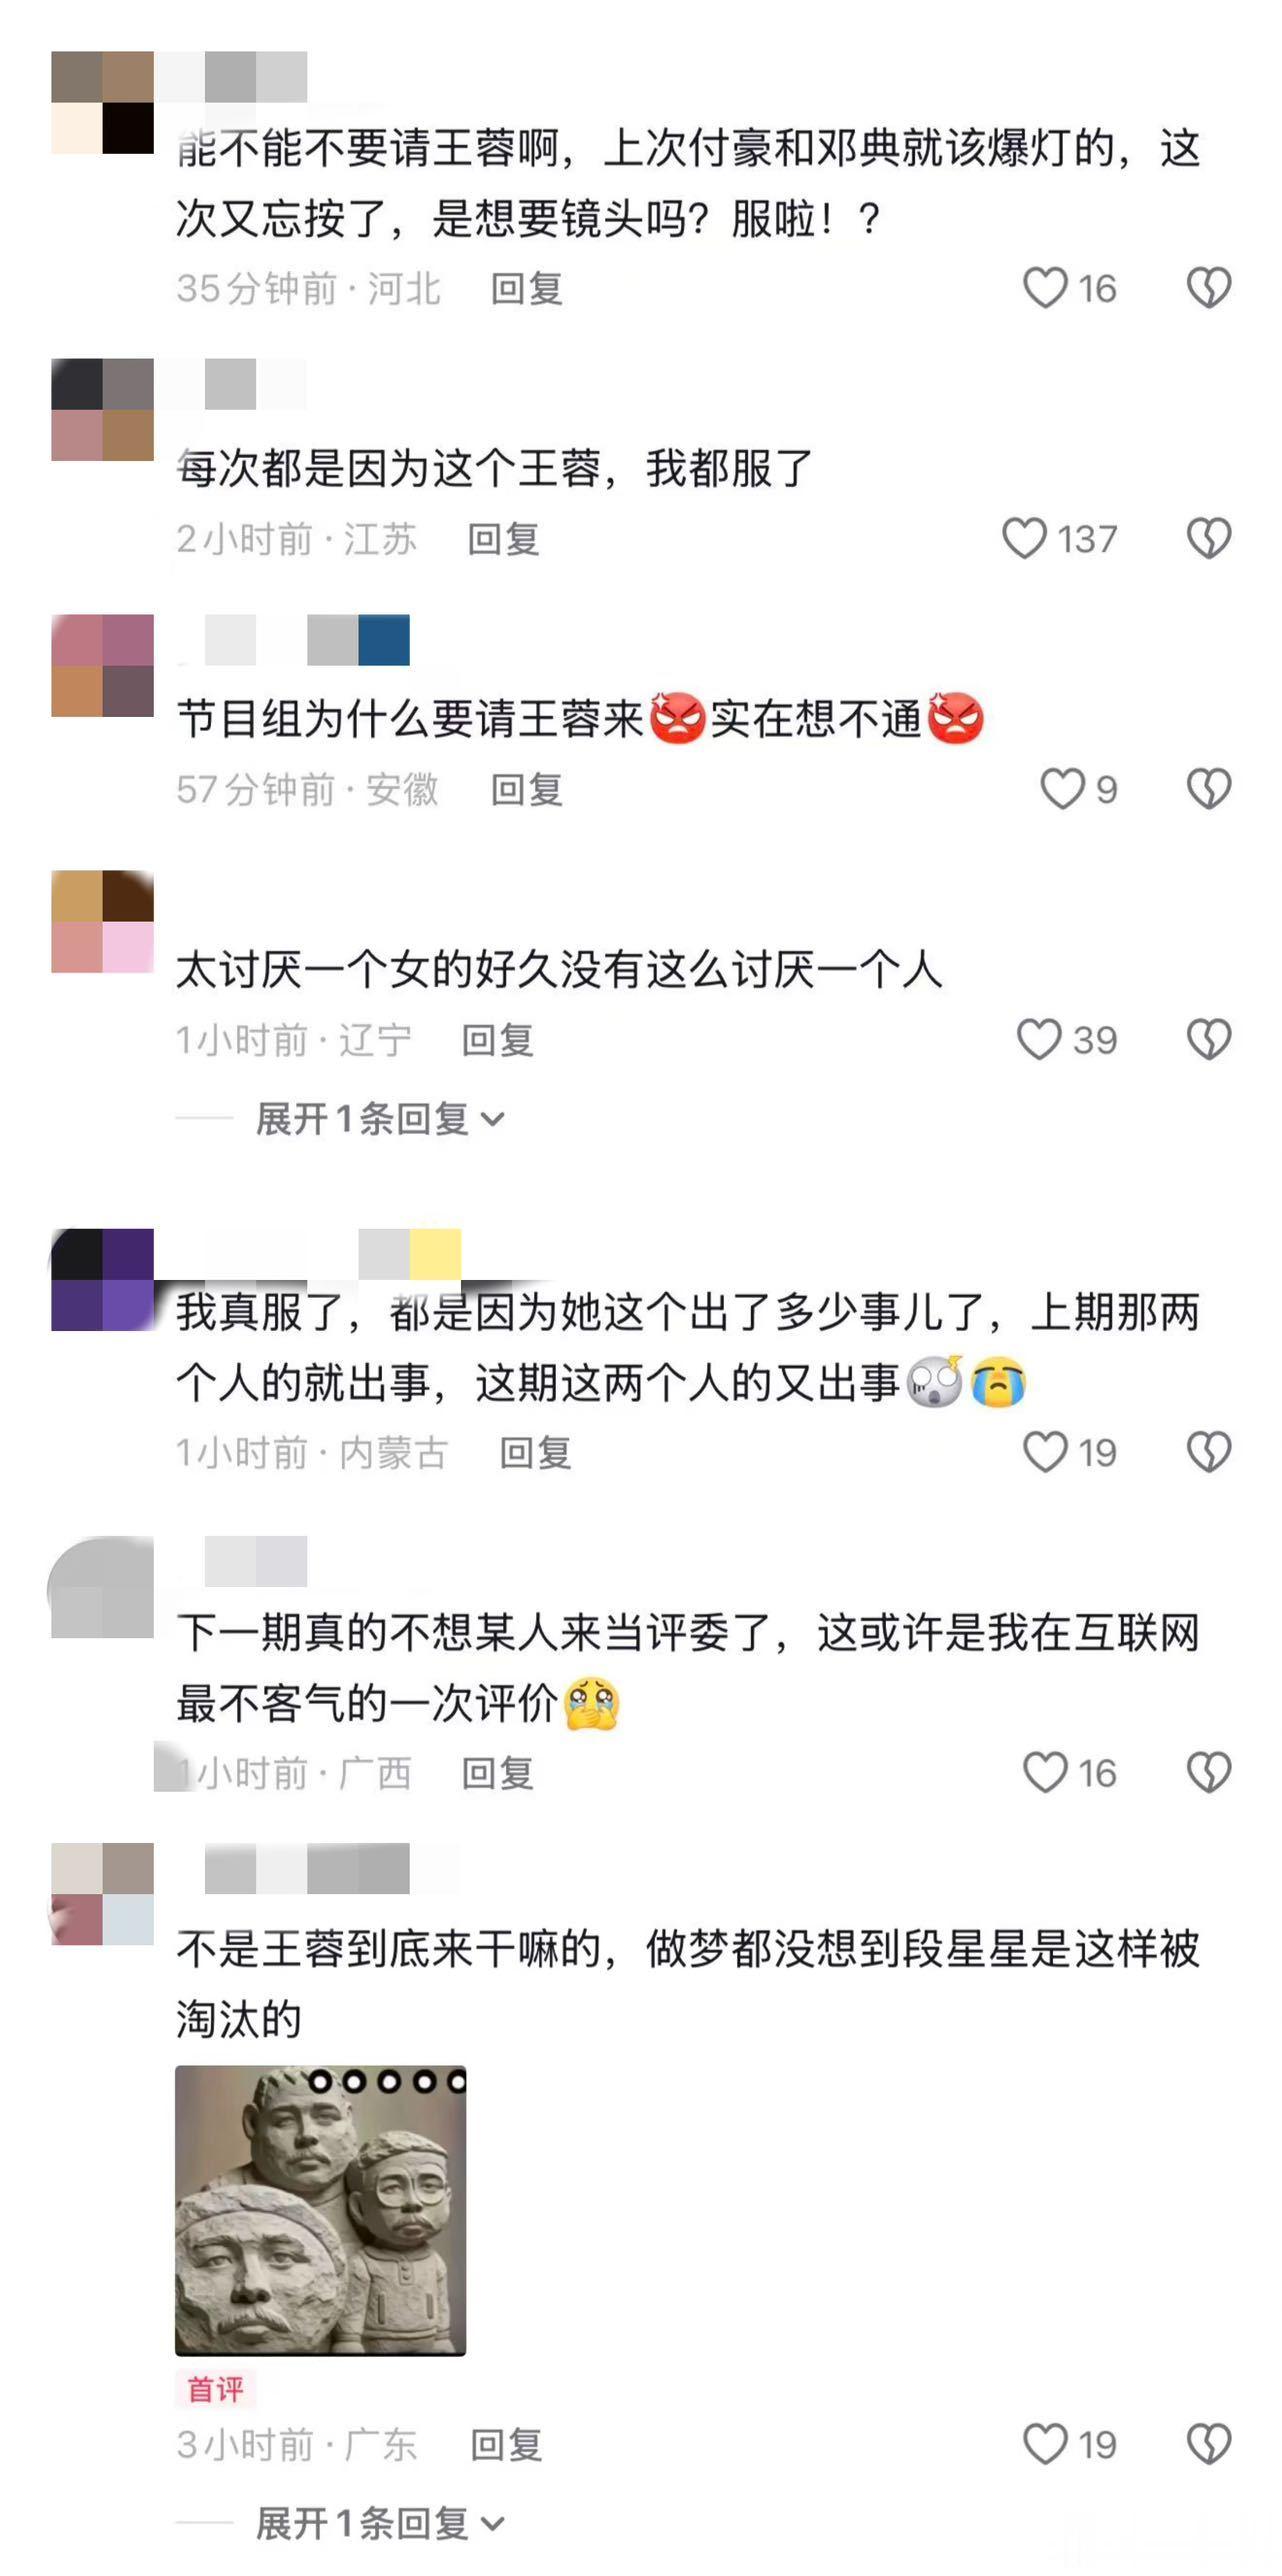The width and height of the screenshot is (1282, 2576).
Task: Dislike the Anhui comment via broken heart
Action: [x=1209, y=789]
